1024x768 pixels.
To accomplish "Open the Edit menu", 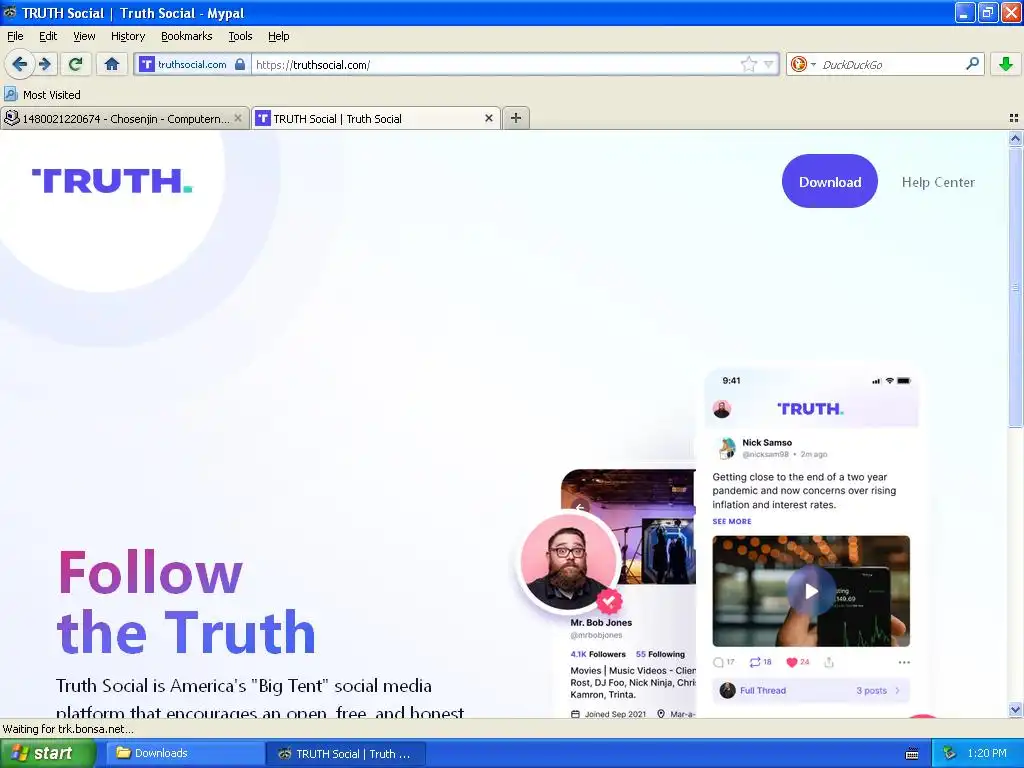I will [48, 36].
